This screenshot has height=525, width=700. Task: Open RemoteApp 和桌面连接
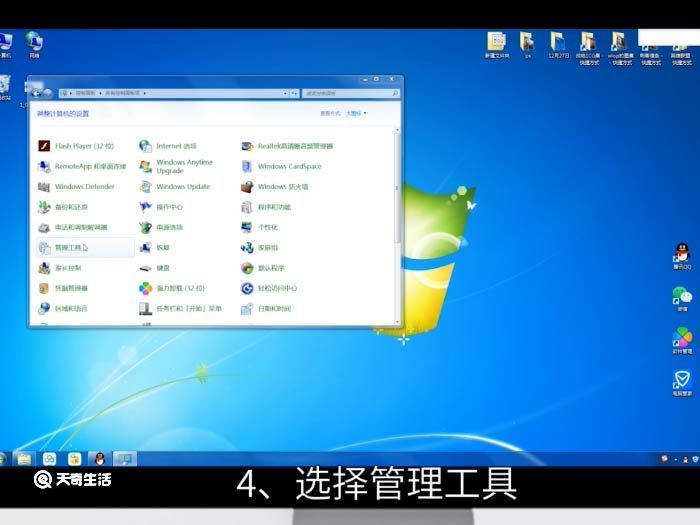pos(82,166)
